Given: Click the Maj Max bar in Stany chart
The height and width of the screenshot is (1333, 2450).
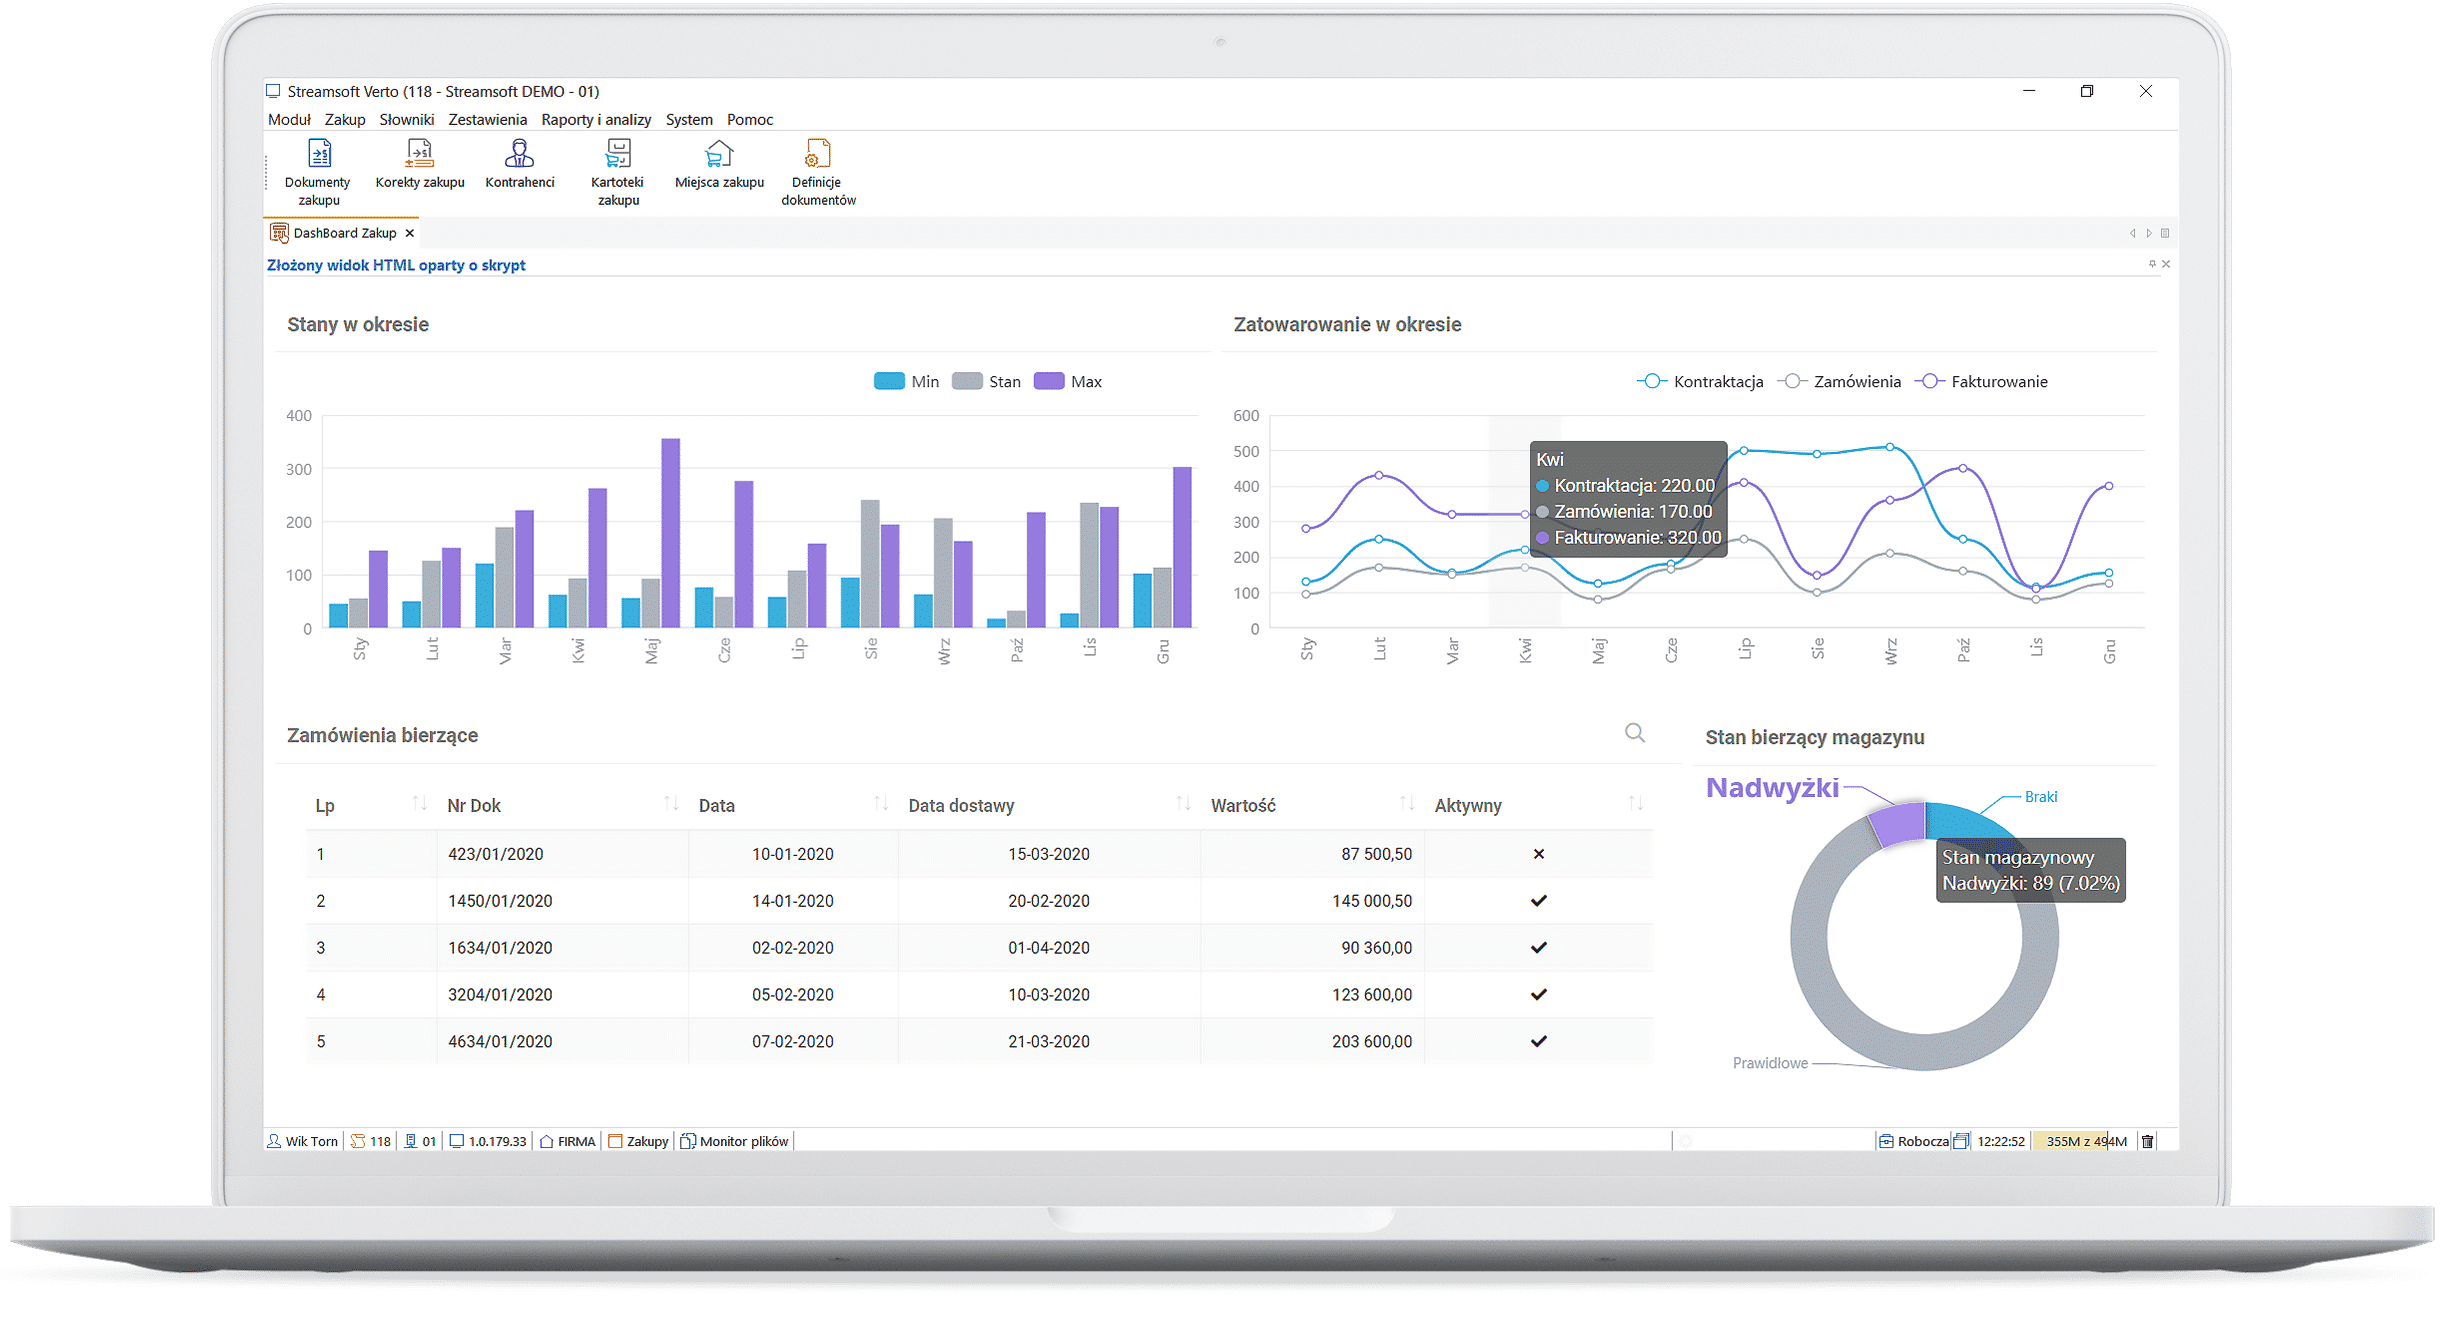Looking at the screenshot, I should (671, 533).
